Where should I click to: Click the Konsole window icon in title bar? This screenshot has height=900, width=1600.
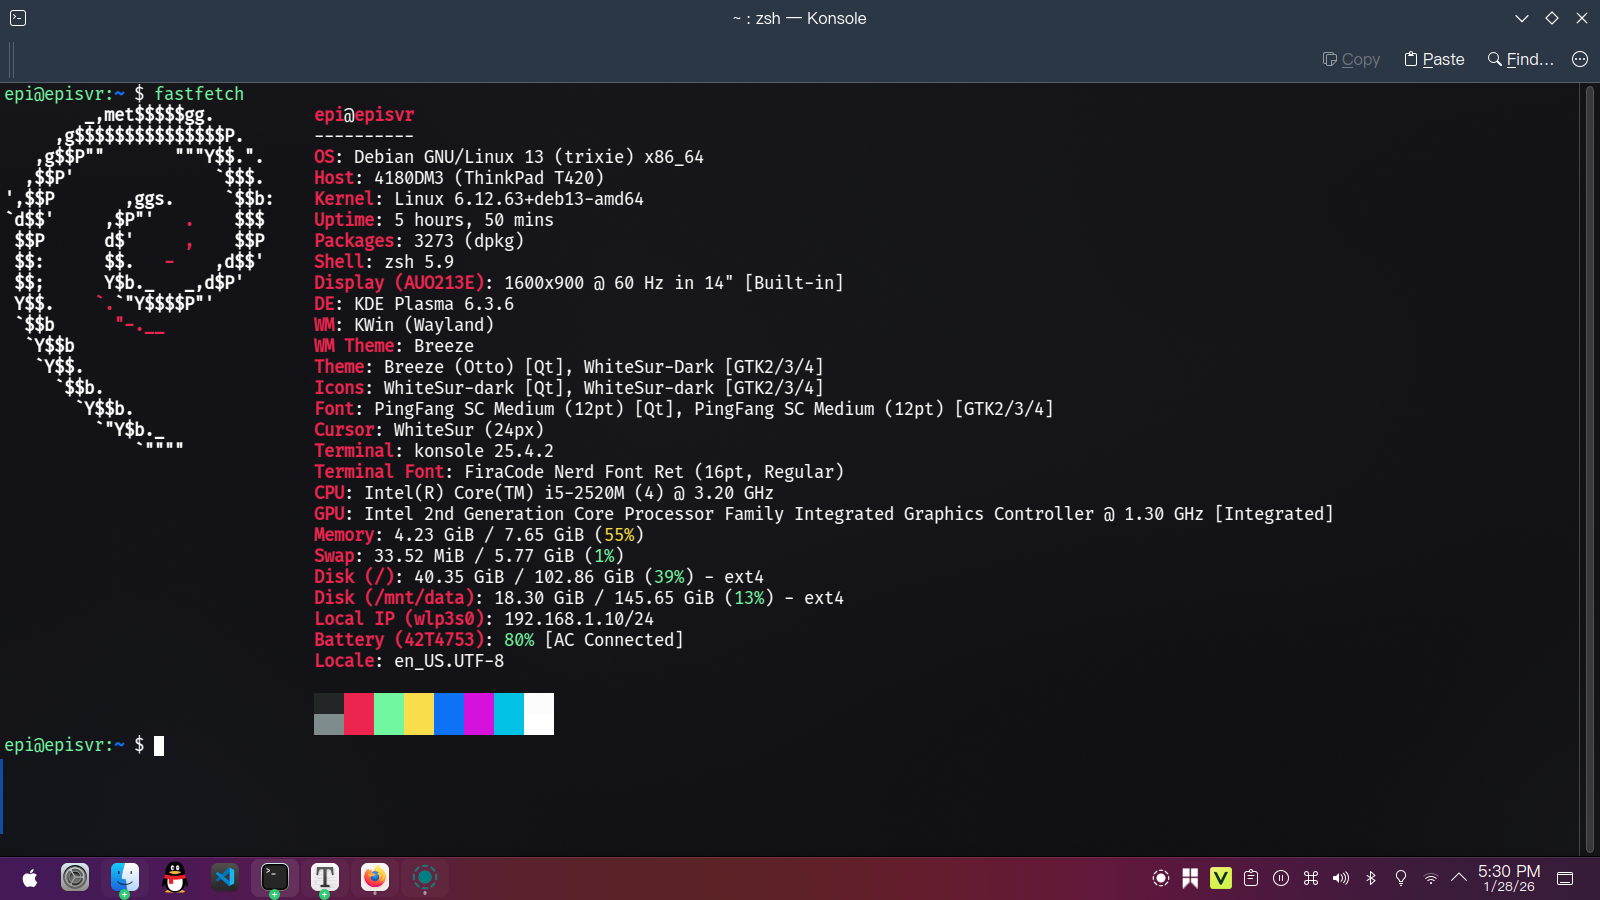18,18
